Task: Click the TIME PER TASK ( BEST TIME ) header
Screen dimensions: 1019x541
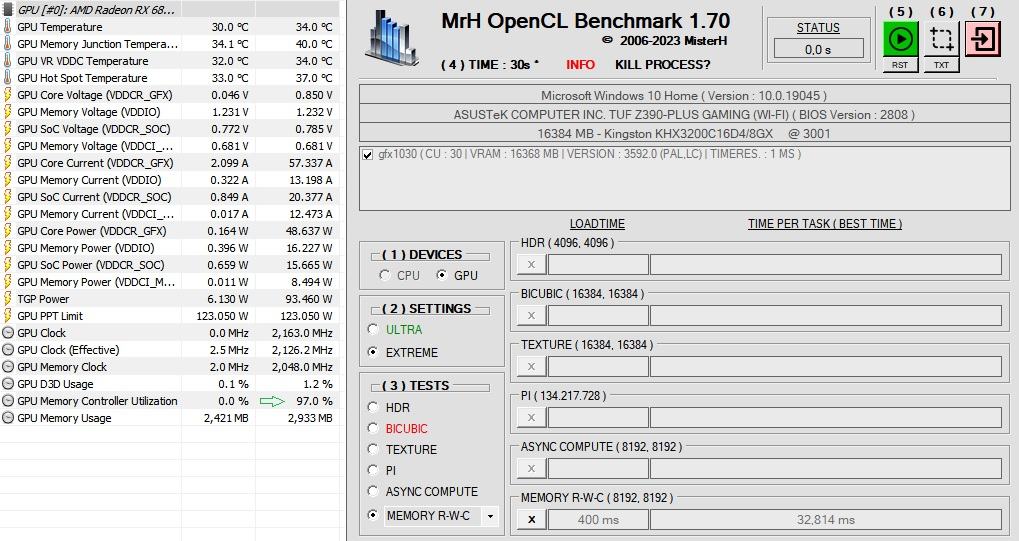Action: pyautogui.click(x=825, y=224)
